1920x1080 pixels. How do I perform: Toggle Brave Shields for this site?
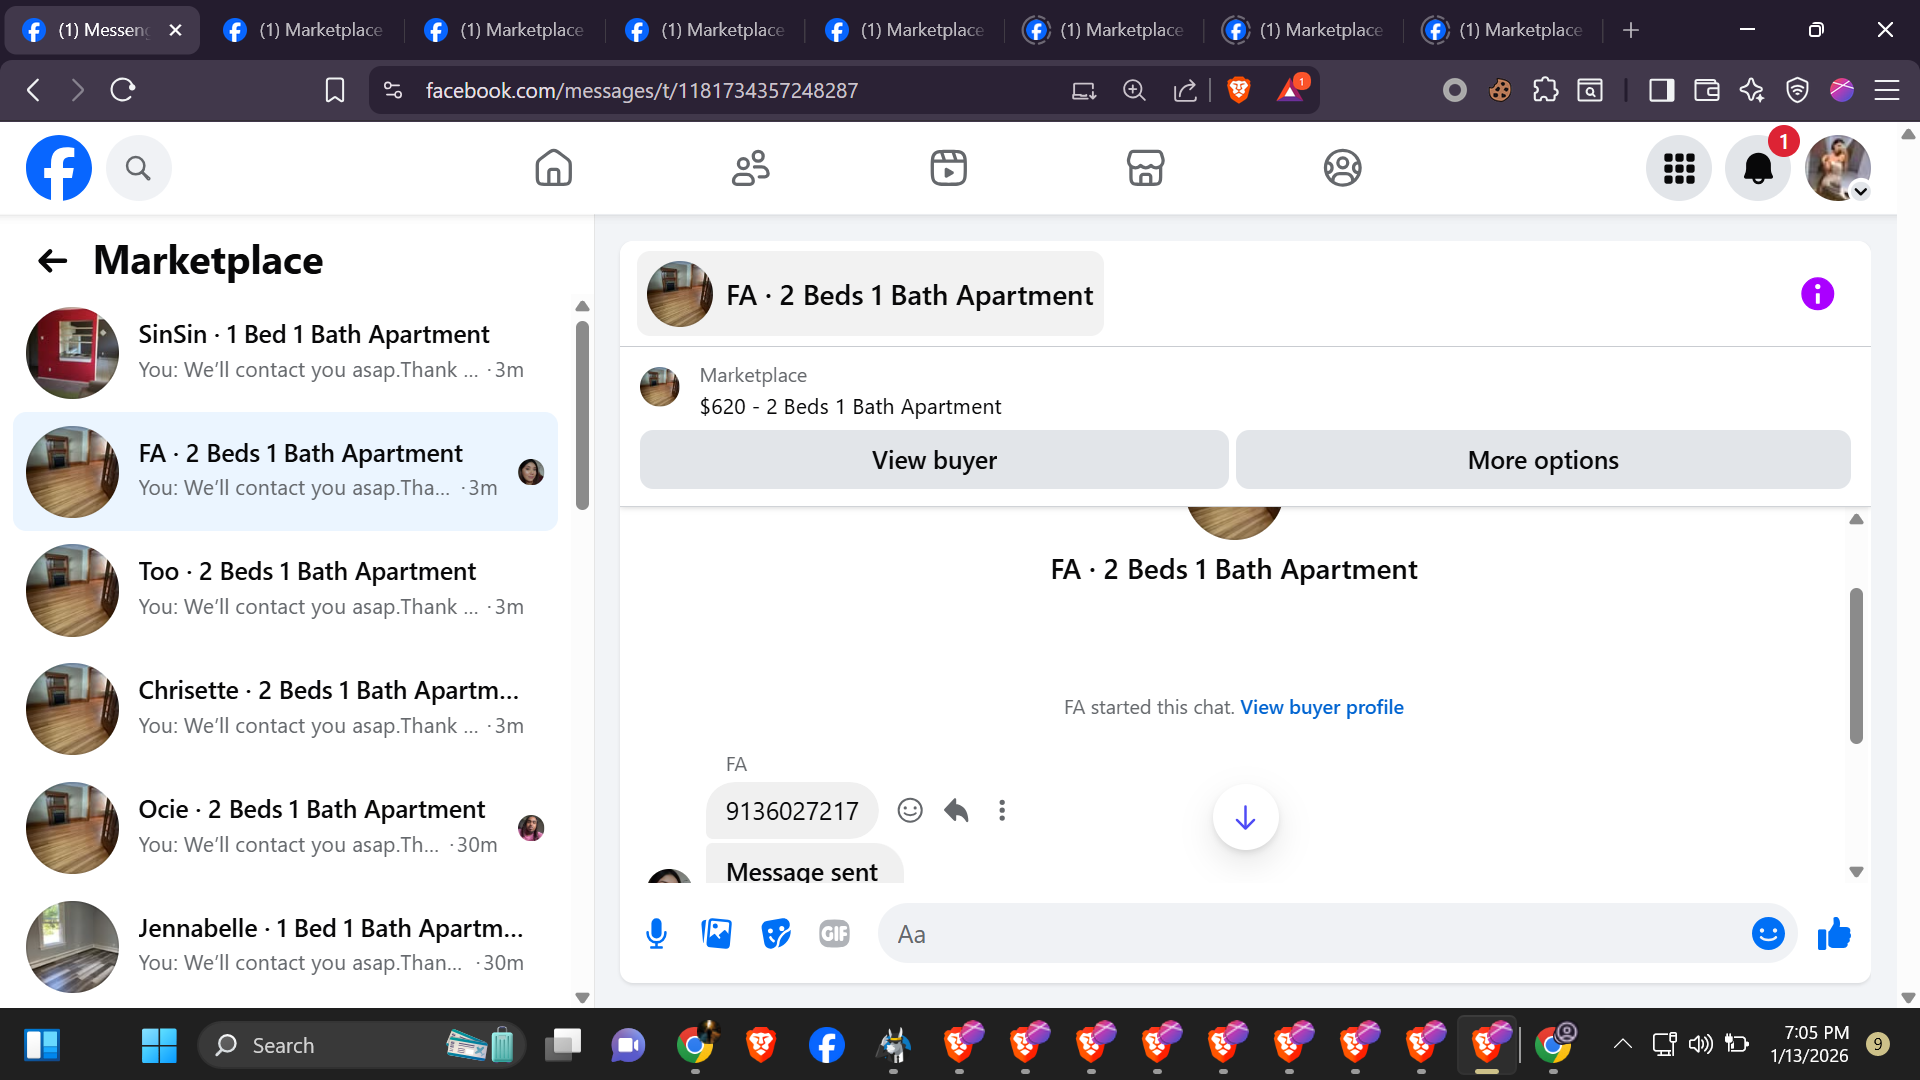(1238, 91)
